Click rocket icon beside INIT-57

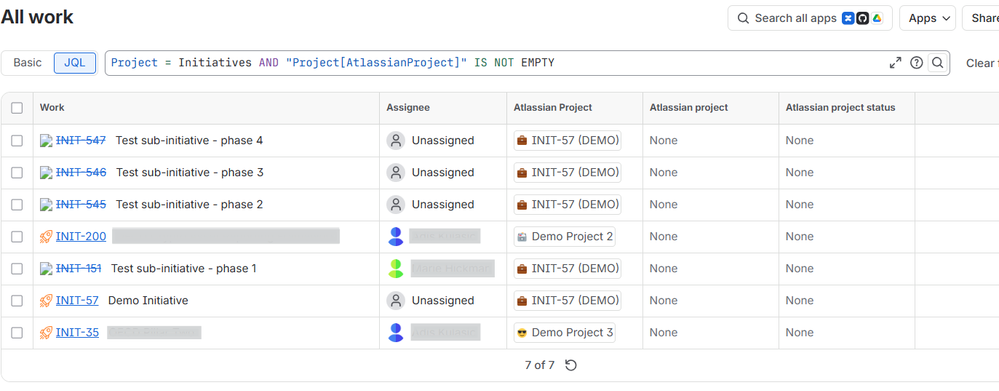(x=46, y=301)
